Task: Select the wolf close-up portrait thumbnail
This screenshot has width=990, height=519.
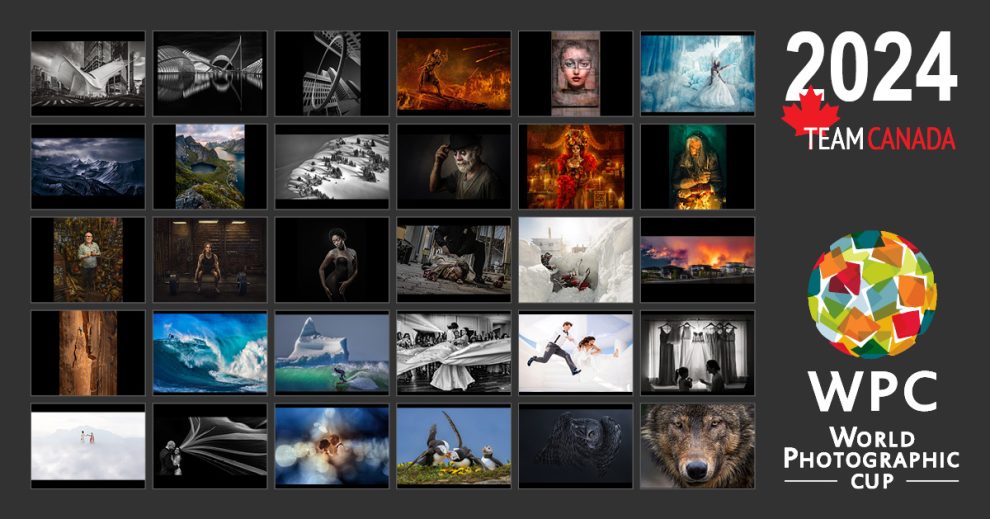Action: click(697, 445)
